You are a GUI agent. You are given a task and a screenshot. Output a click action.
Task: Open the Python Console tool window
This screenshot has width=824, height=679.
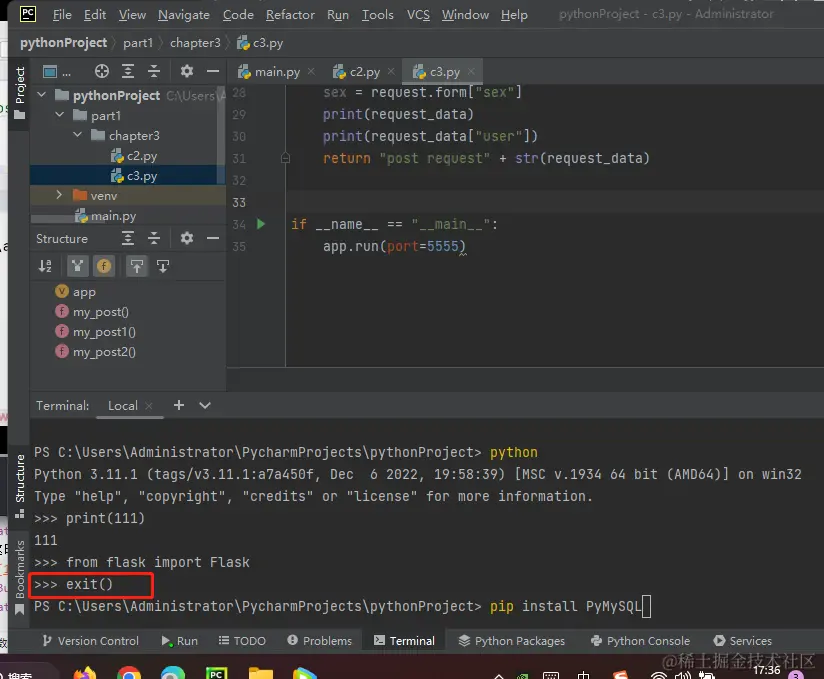640,641
